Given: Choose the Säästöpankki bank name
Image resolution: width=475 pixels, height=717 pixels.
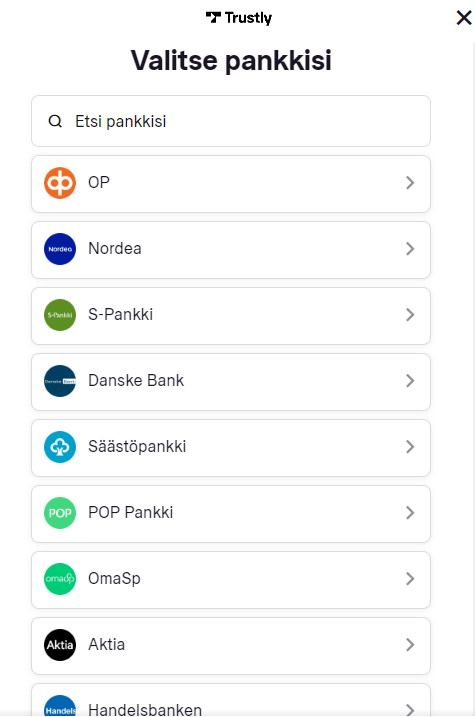Looking at the screenshot, I should click(x=137, y=446).
